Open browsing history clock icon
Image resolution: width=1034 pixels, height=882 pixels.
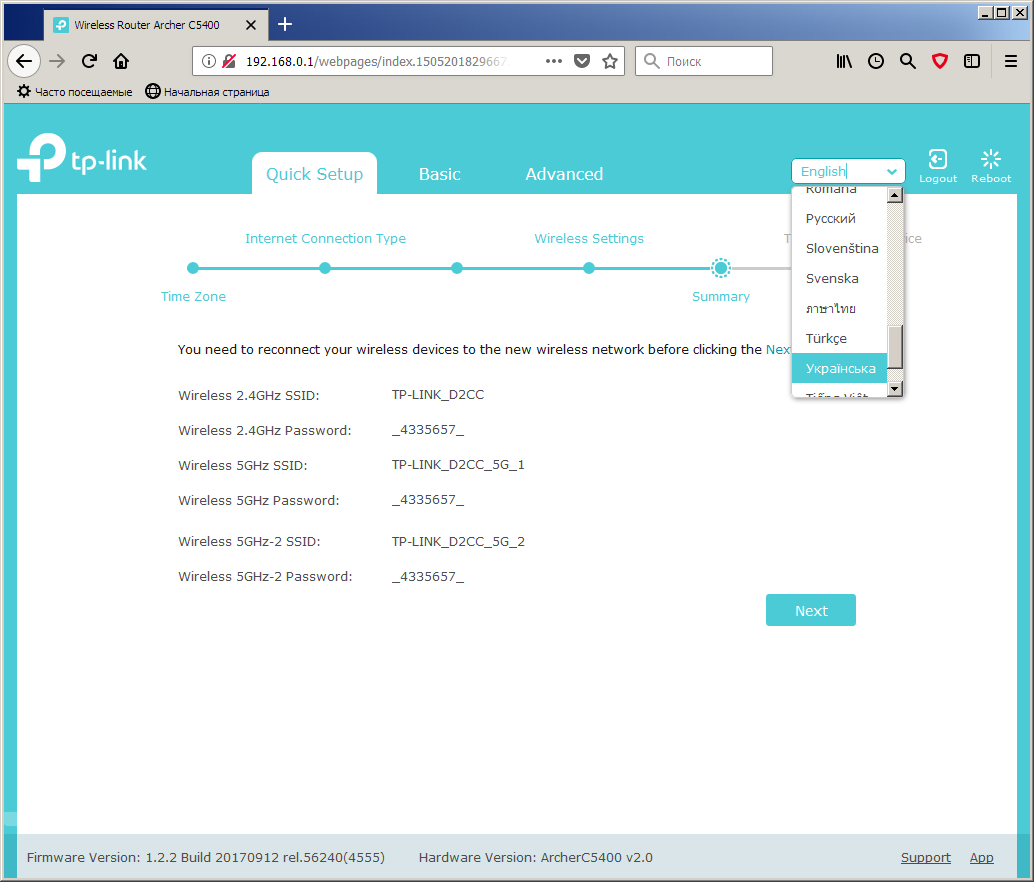876,61
